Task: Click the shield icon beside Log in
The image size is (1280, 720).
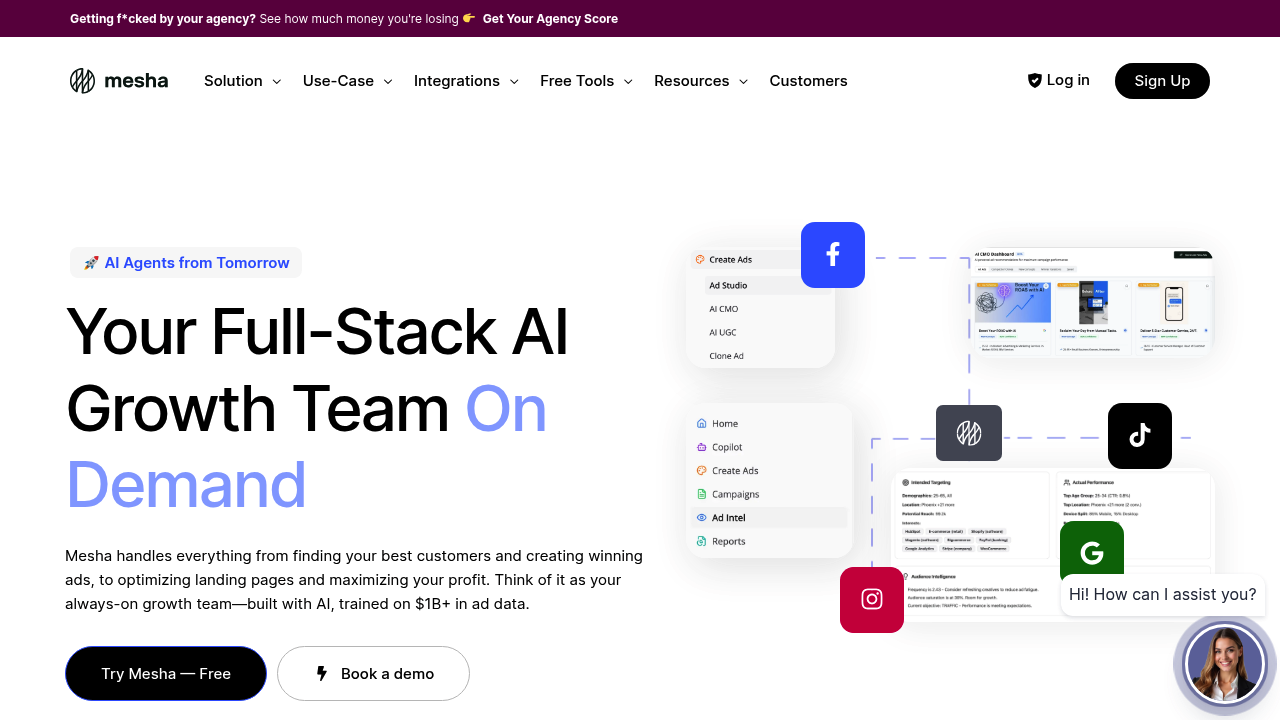Action: [1034, 81]
